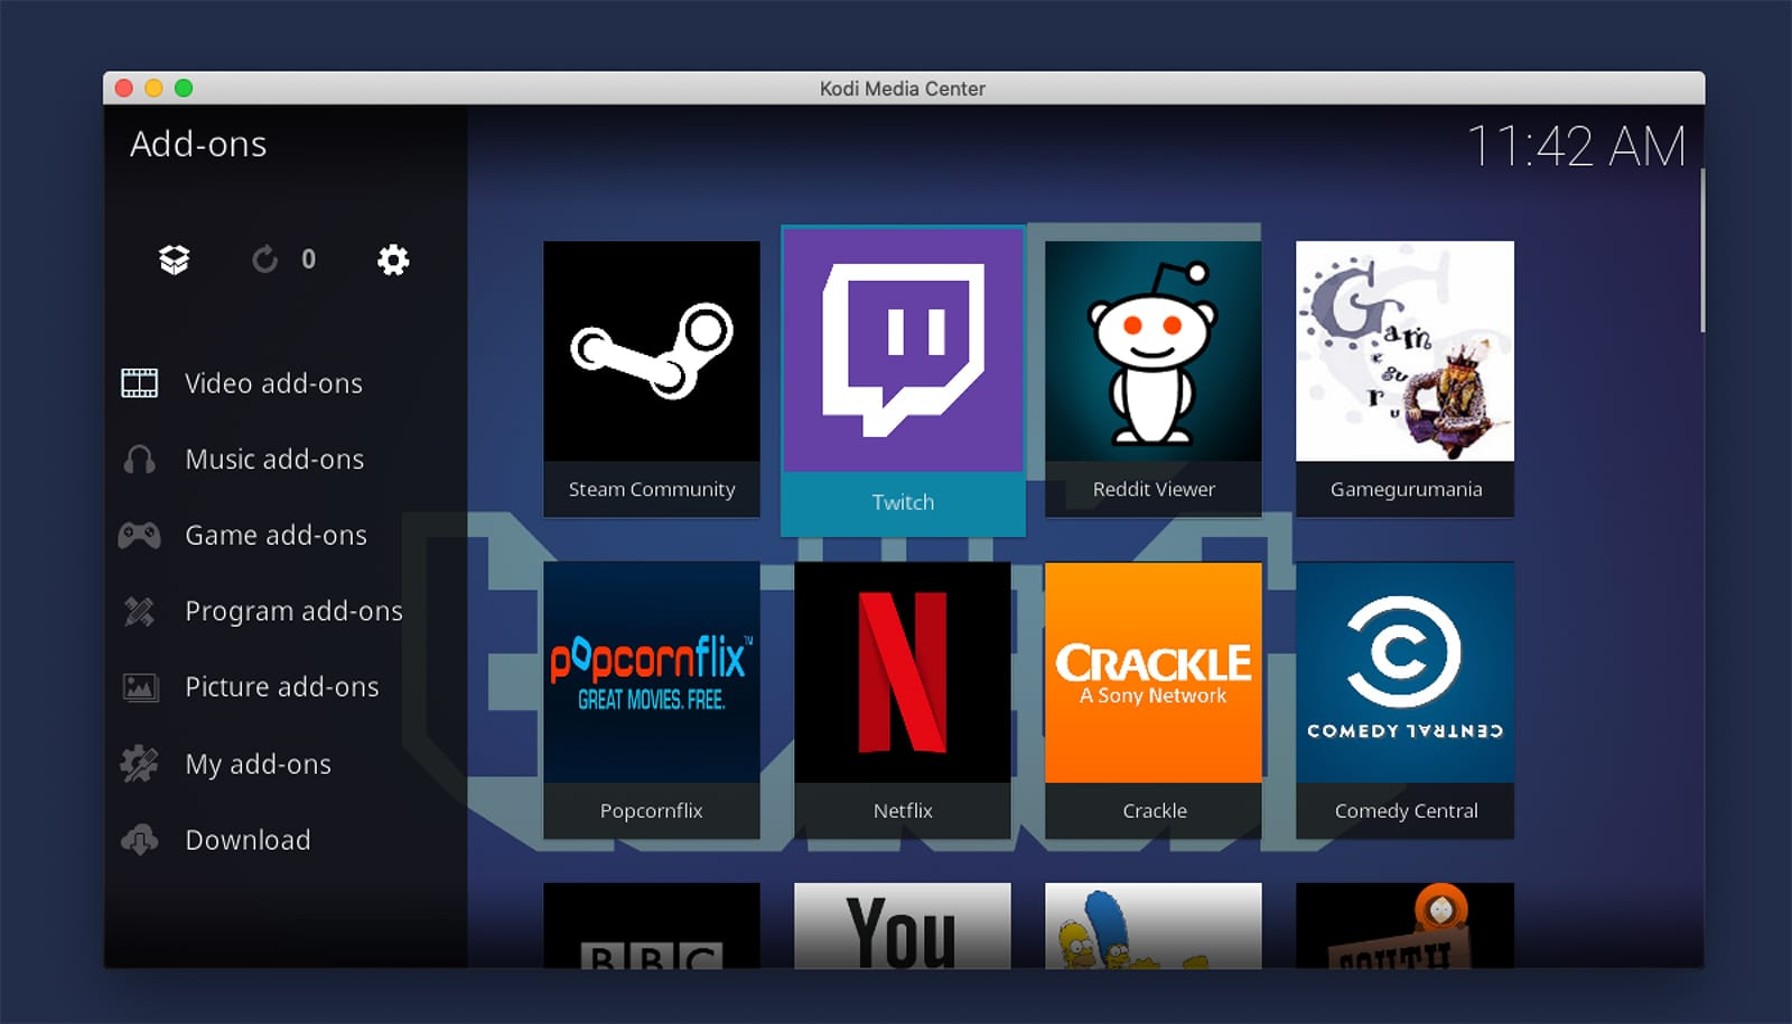Launch the Netflix N logo tile

coord(903,672)
